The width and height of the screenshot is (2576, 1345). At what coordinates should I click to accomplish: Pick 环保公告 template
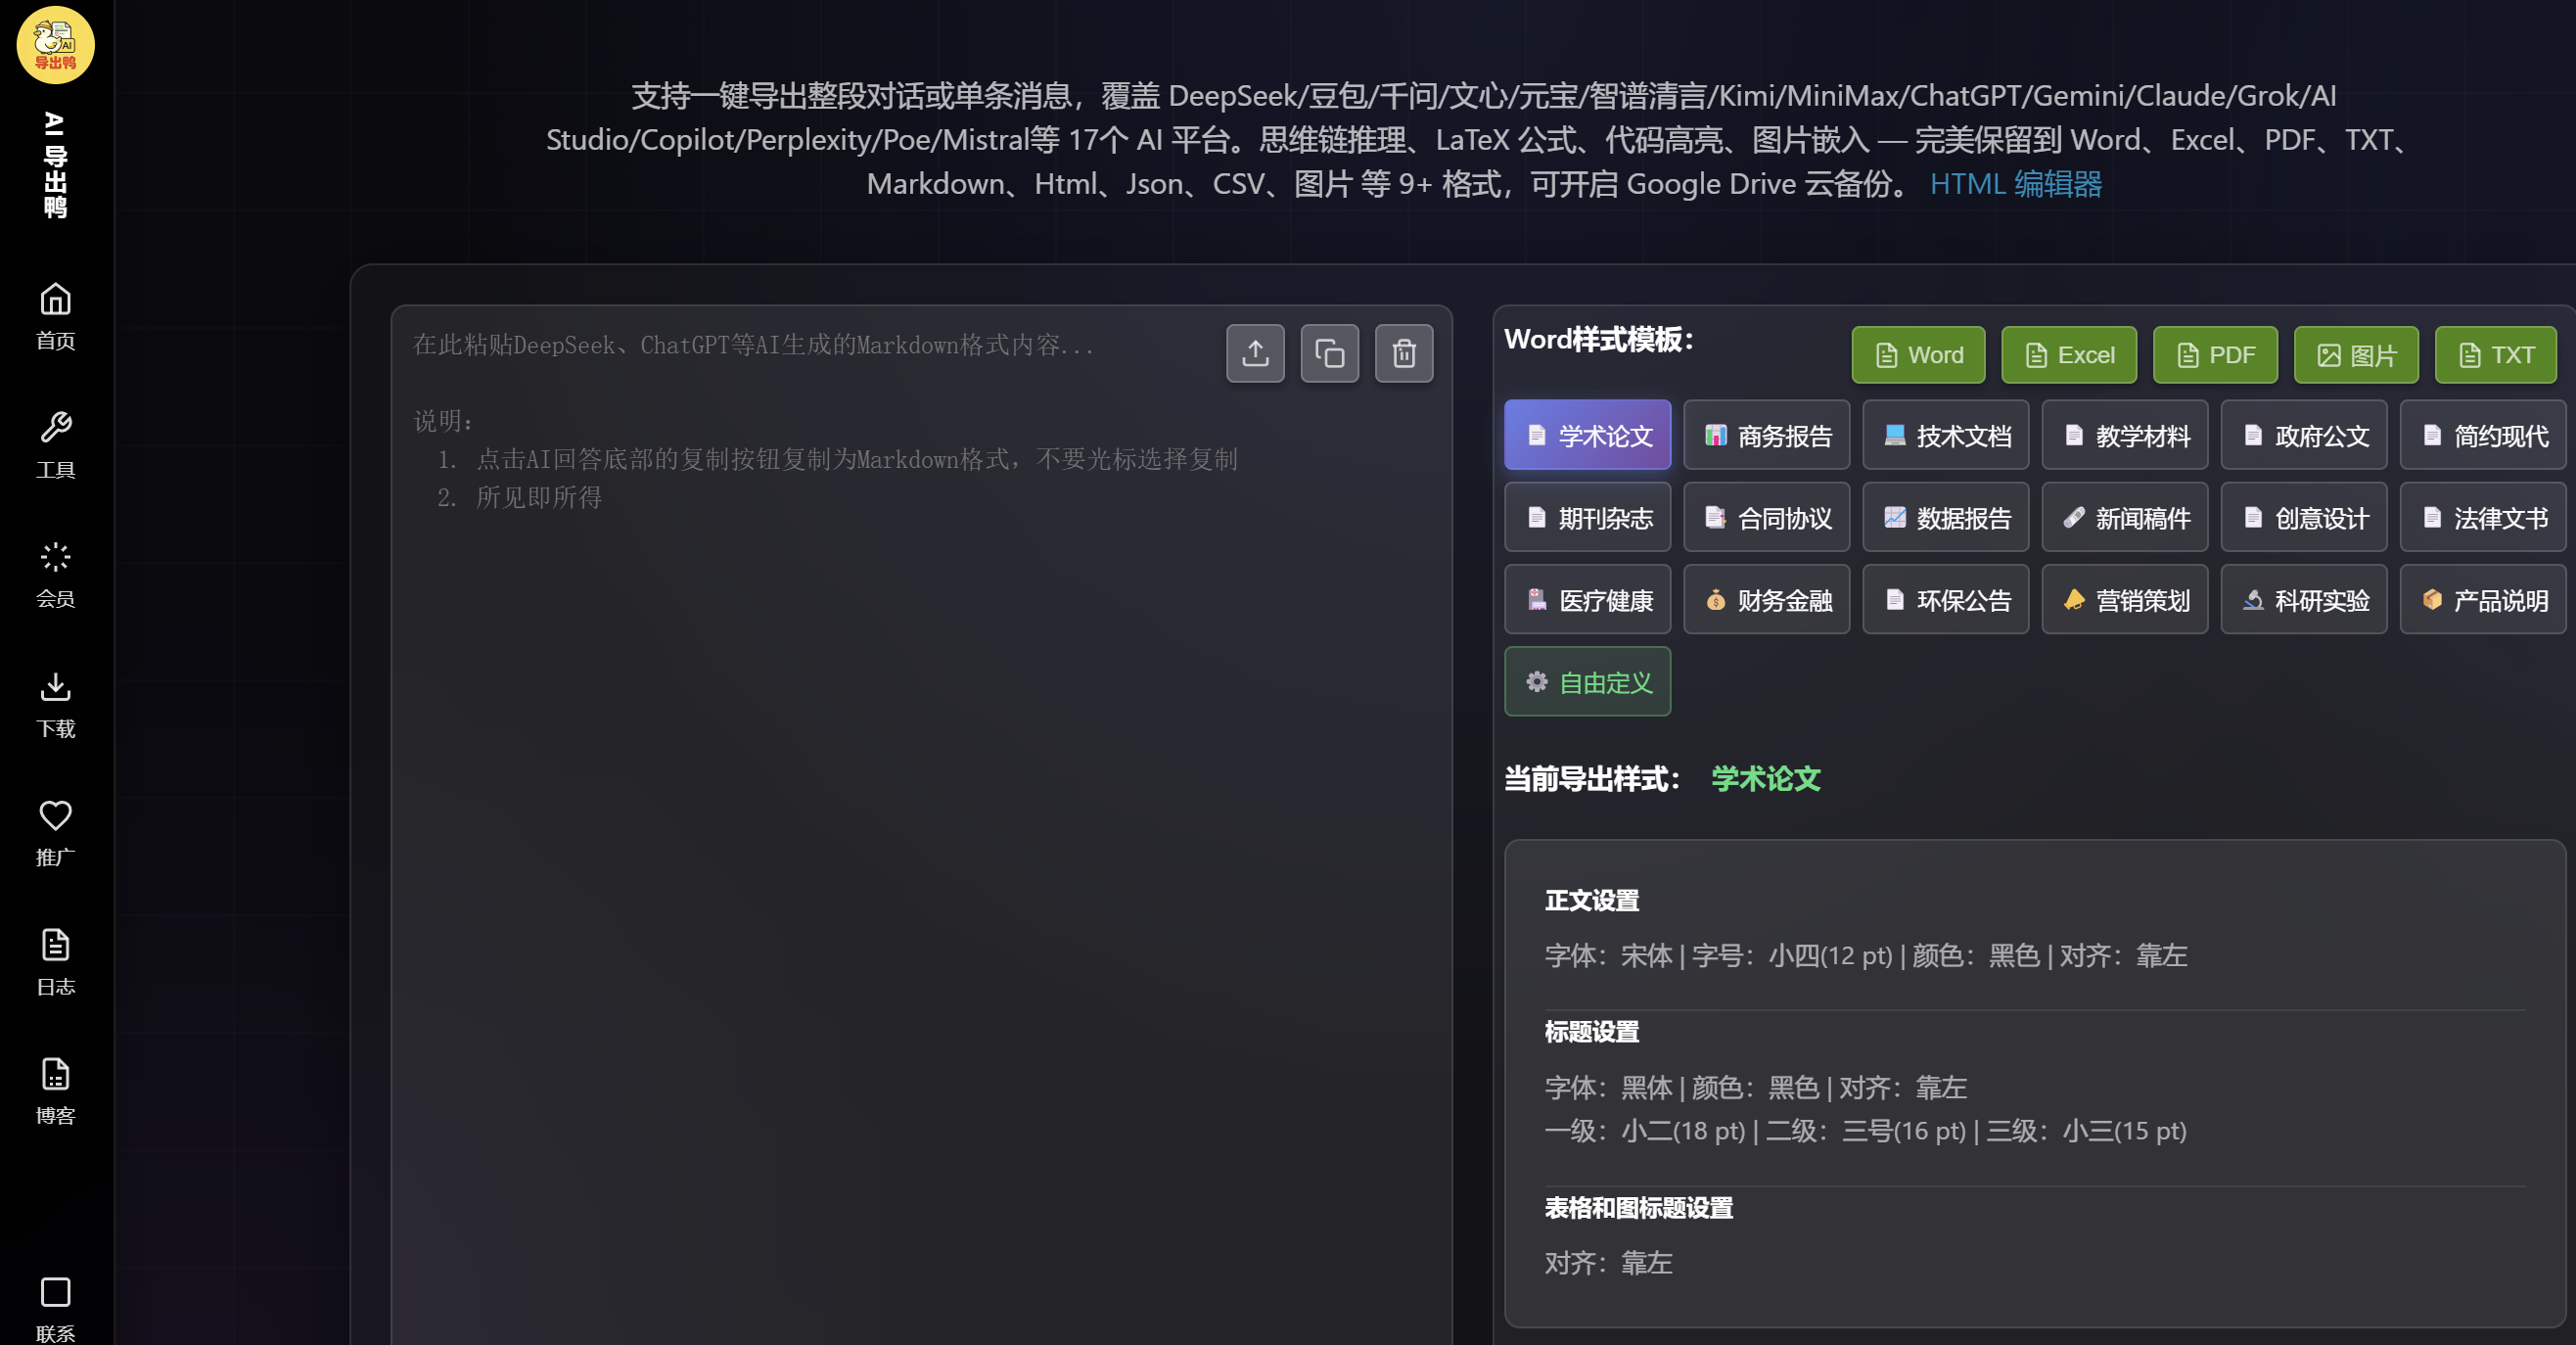click(x=1945, y=599)
